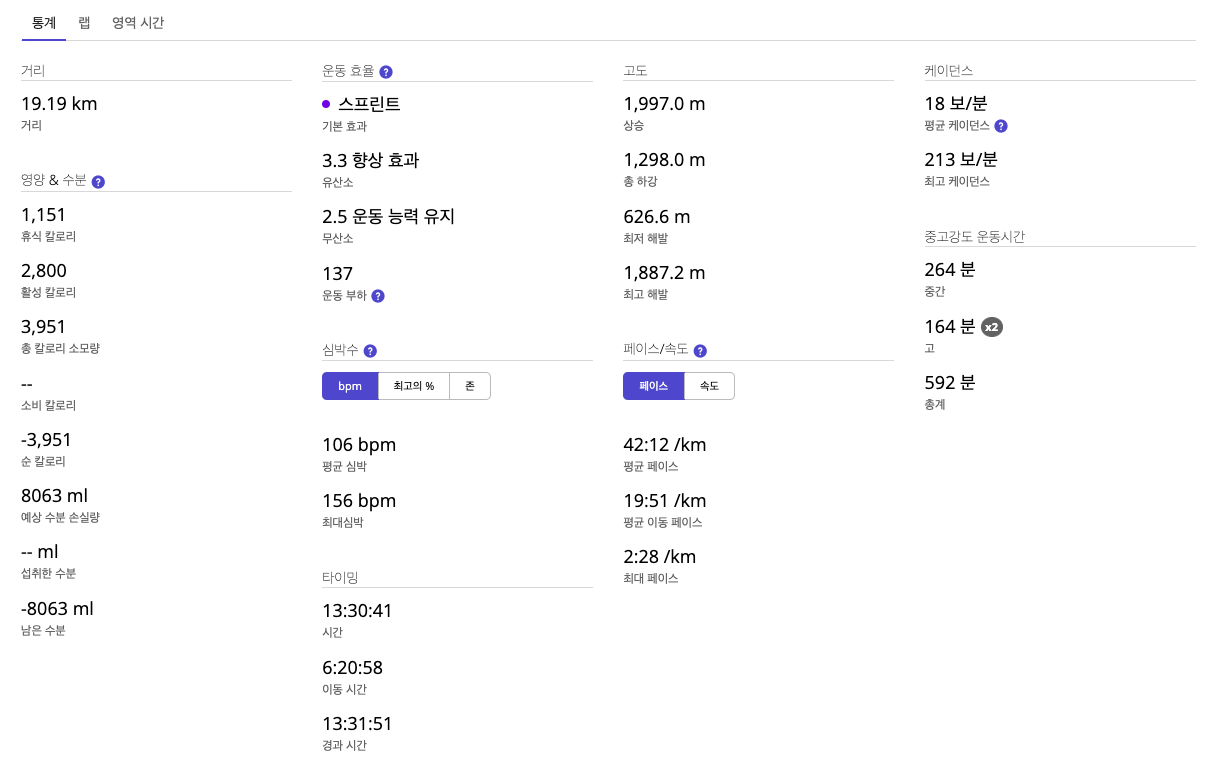Click the 156 bpm max heart rate value

click(x=359, y=500)
